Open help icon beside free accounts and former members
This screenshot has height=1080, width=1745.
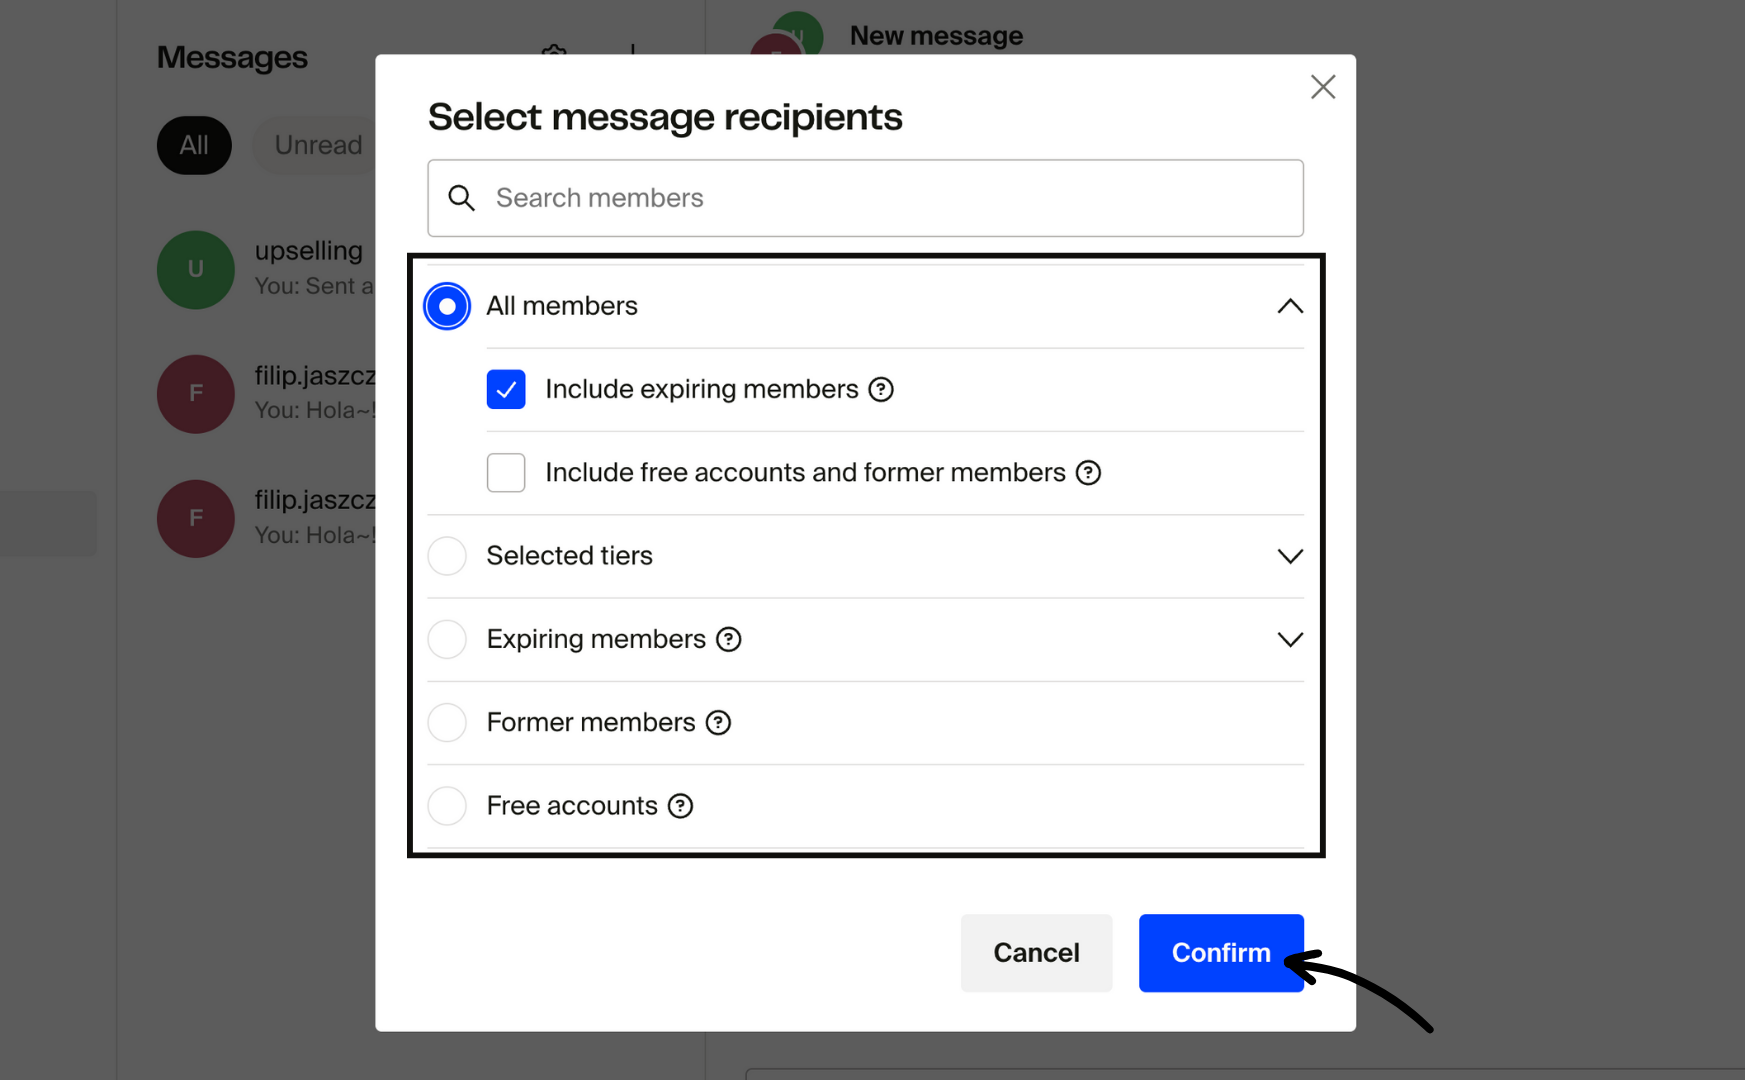[1088, 472]
